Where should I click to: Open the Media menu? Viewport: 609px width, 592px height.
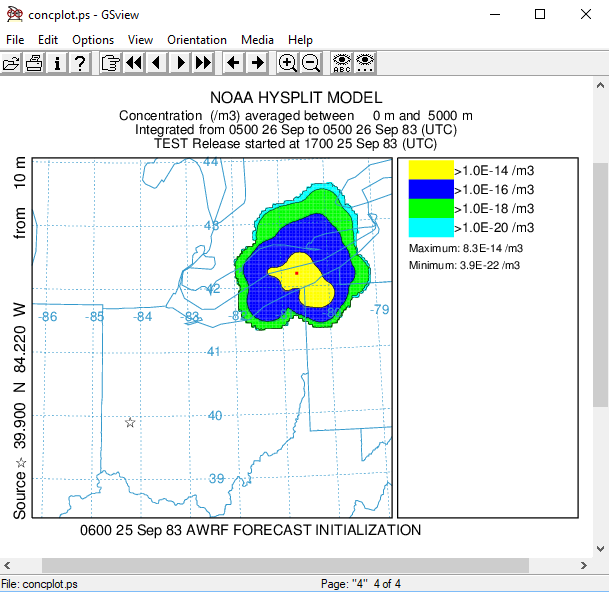(257, 40)
